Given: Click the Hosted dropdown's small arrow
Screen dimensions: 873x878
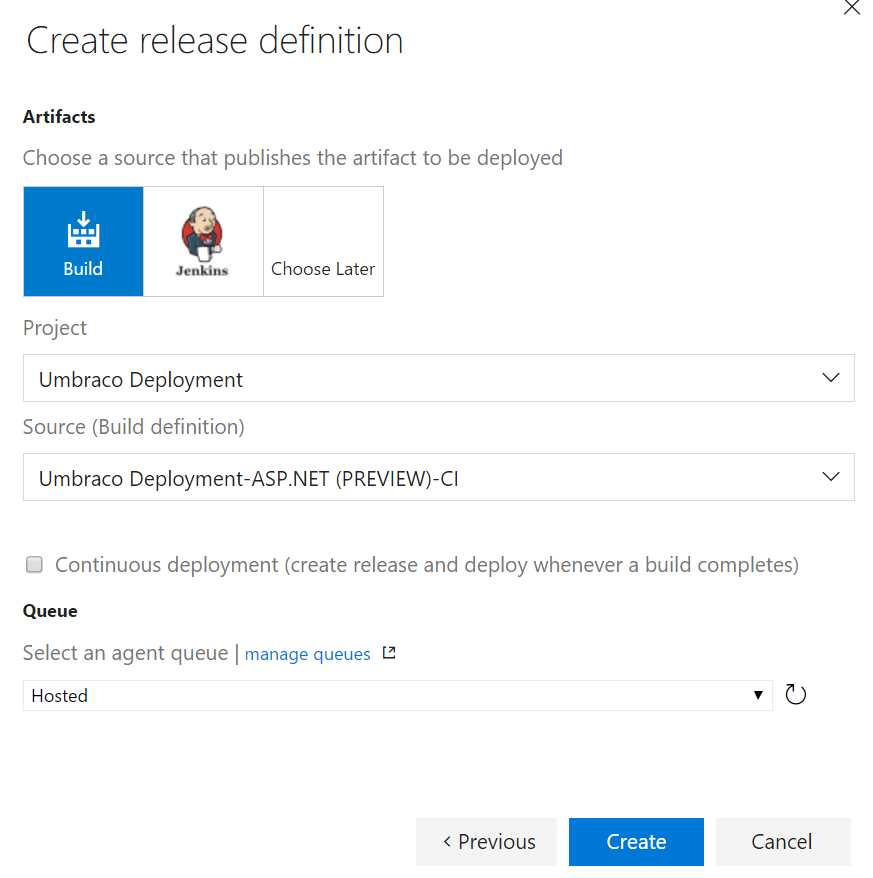Looking at the screenshot, I should point(759,695).
